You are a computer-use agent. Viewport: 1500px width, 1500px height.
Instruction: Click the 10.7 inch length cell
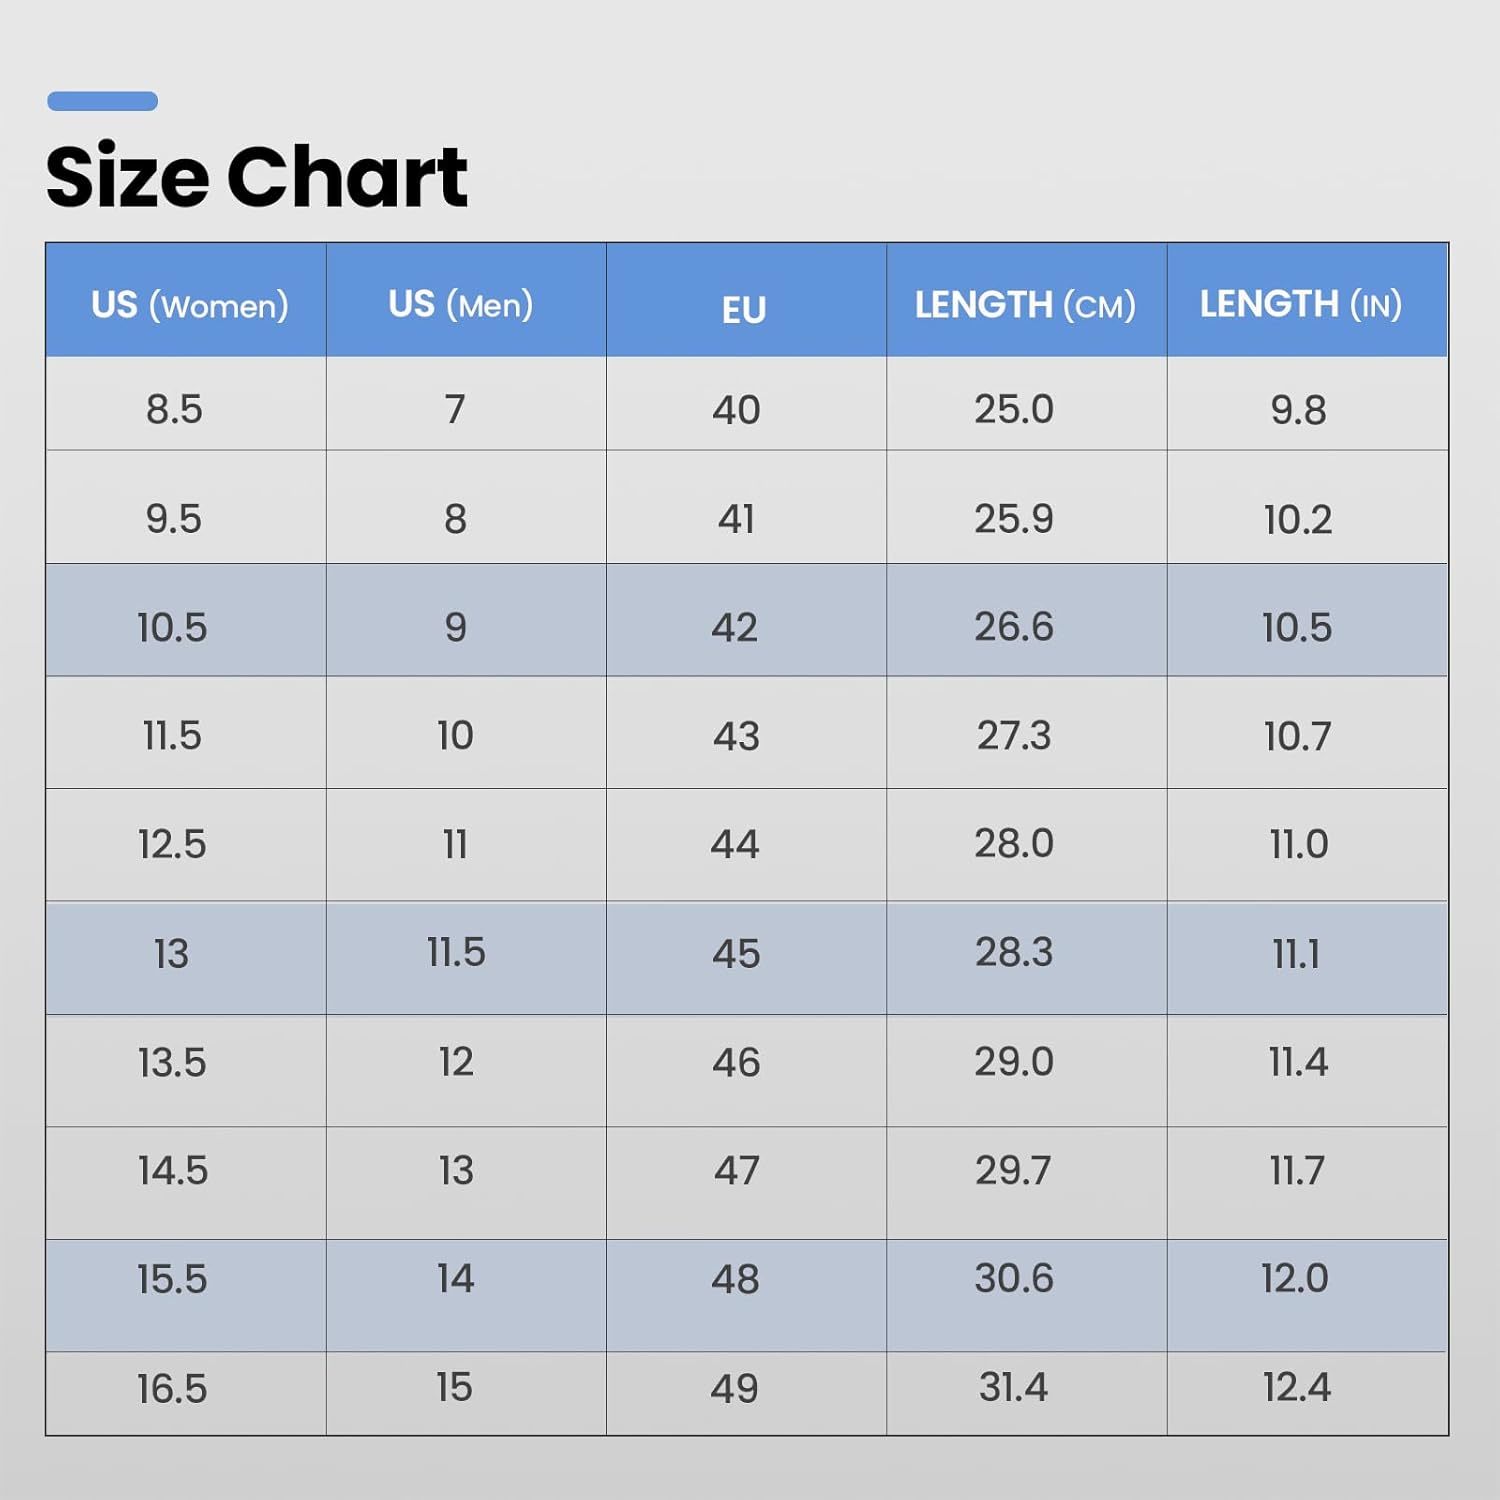click(x=1308, y=733)
